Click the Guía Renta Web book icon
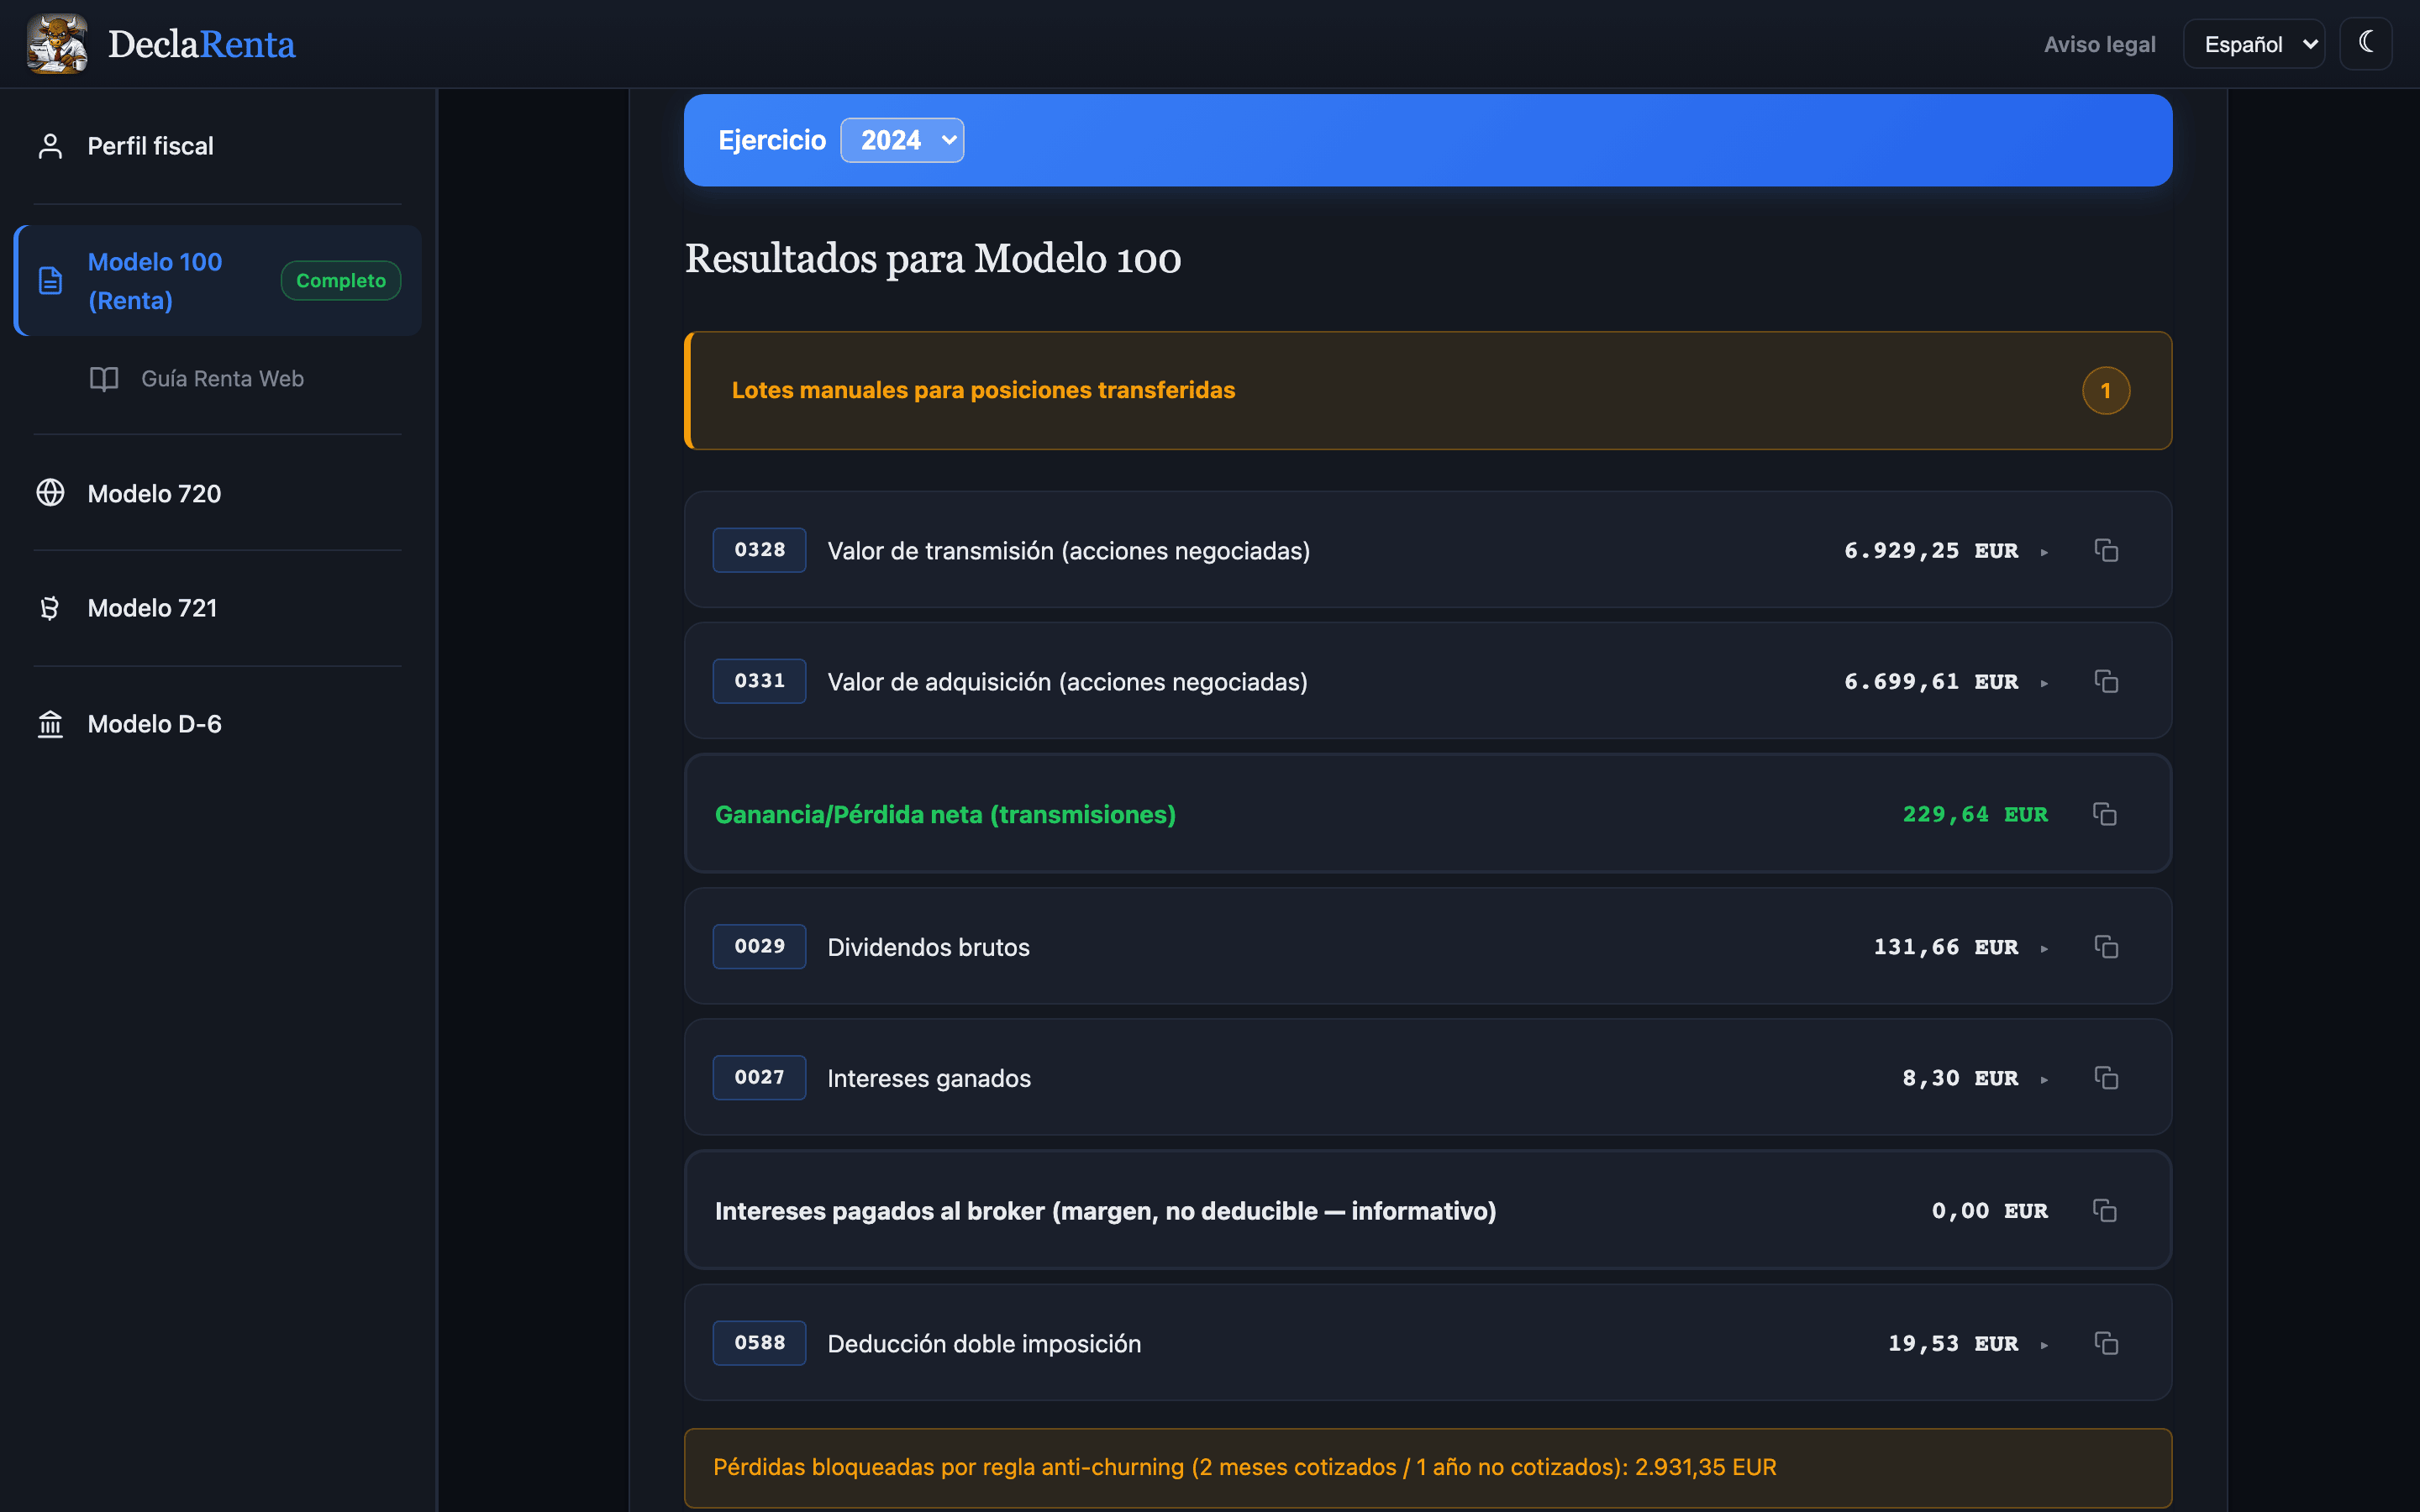 (104, 379)
